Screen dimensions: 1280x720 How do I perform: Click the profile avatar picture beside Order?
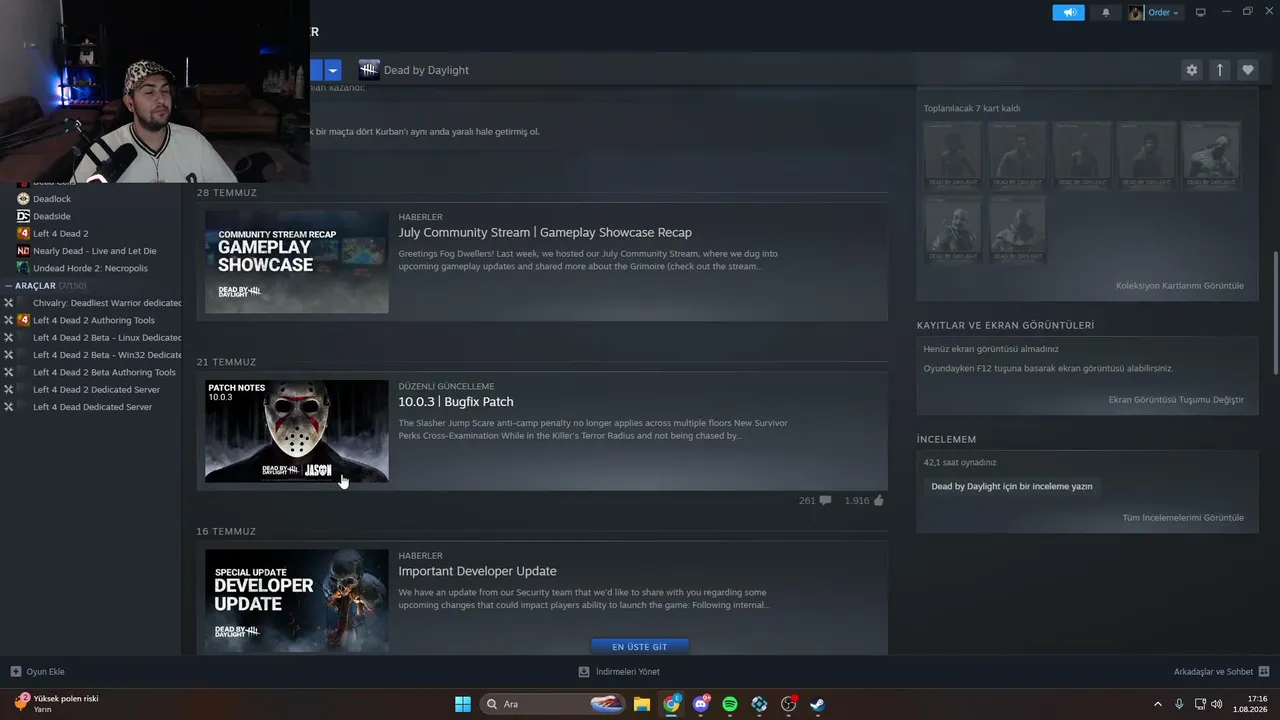(1136, 12)
